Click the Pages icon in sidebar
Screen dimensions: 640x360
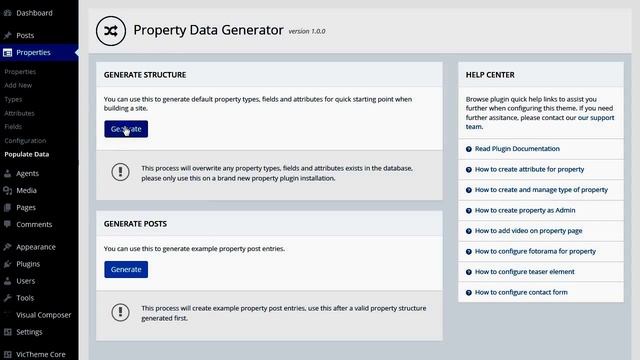[7, 208]
